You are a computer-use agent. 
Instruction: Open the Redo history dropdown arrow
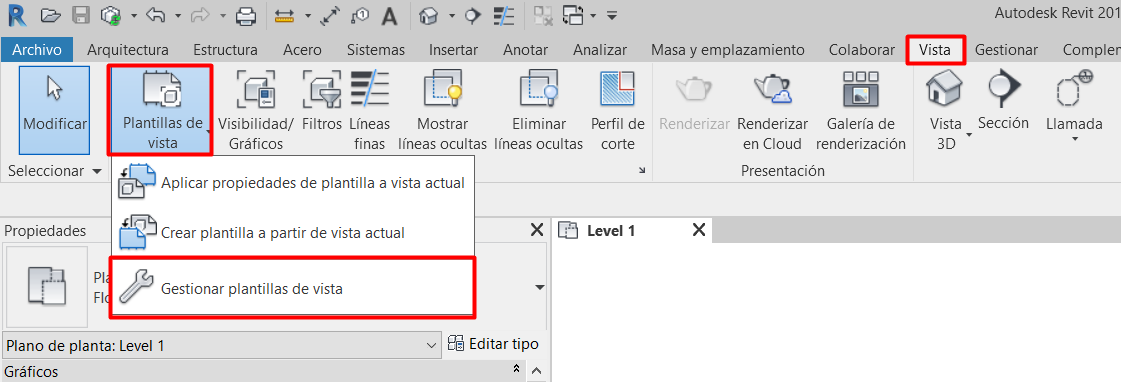tap(224, 15)
